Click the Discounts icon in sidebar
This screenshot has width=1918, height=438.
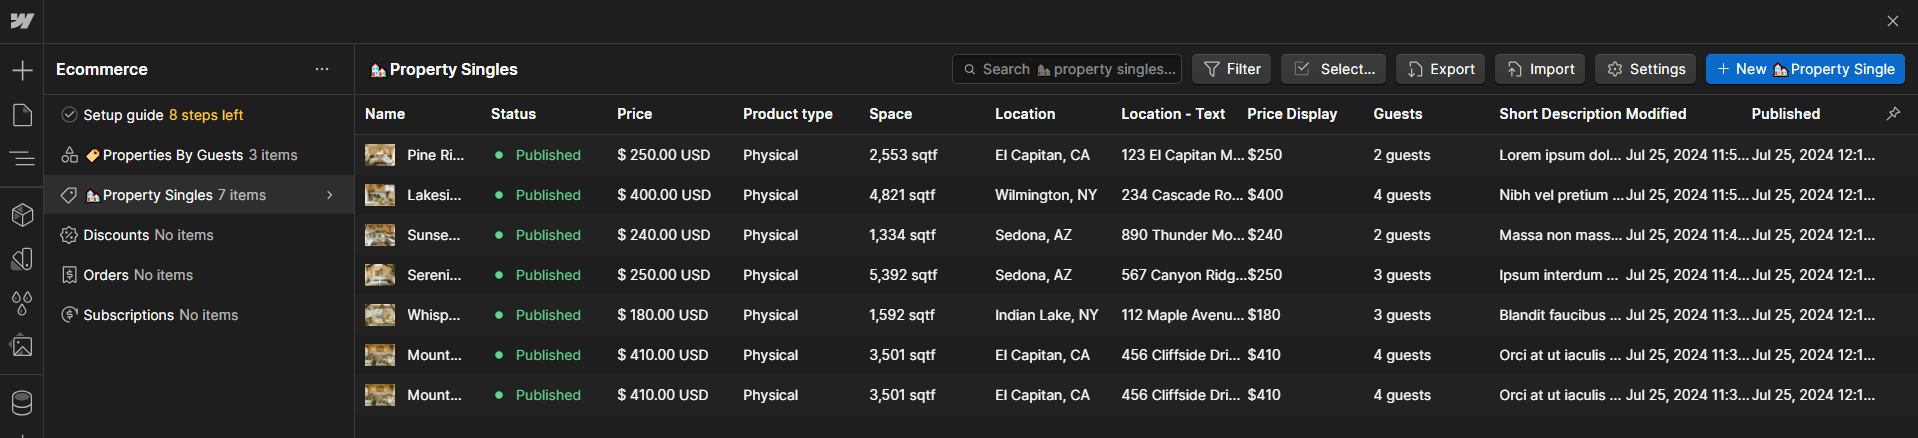pos(69,235)
